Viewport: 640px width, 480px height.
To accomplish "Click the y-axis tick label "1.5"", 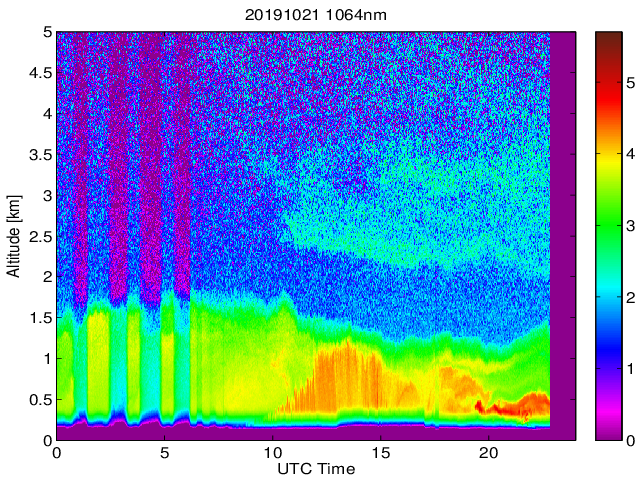I will [x=41, y=318].
